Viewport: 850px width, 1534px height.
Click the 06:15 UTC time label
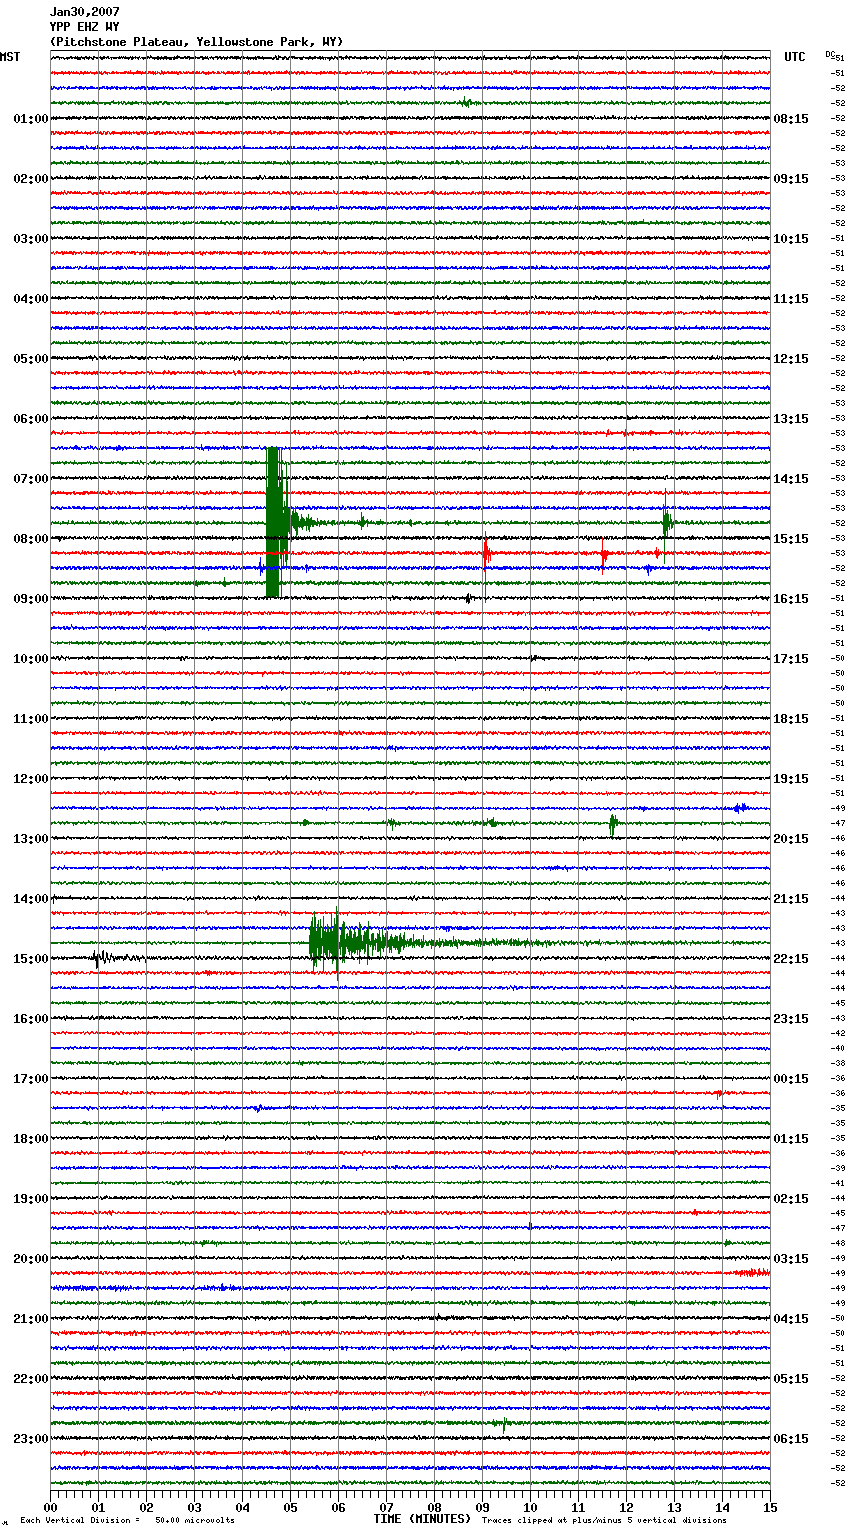[x=791, y=1439]
